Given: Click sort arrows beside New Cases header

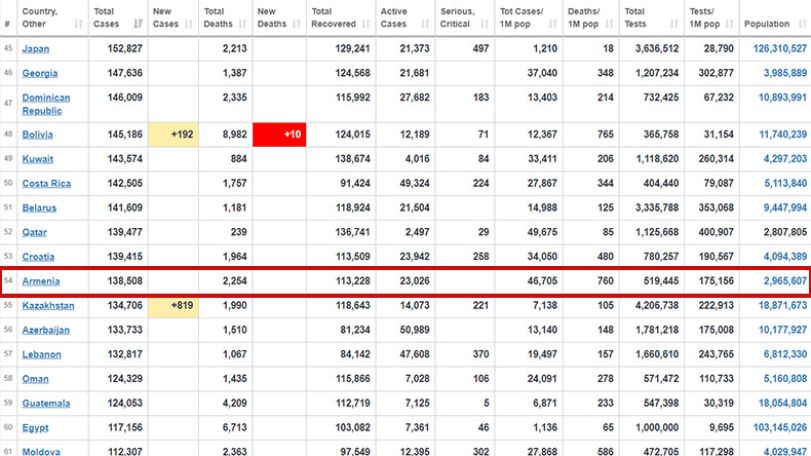Looking at the screenshot, I should [x=189, y=24].
